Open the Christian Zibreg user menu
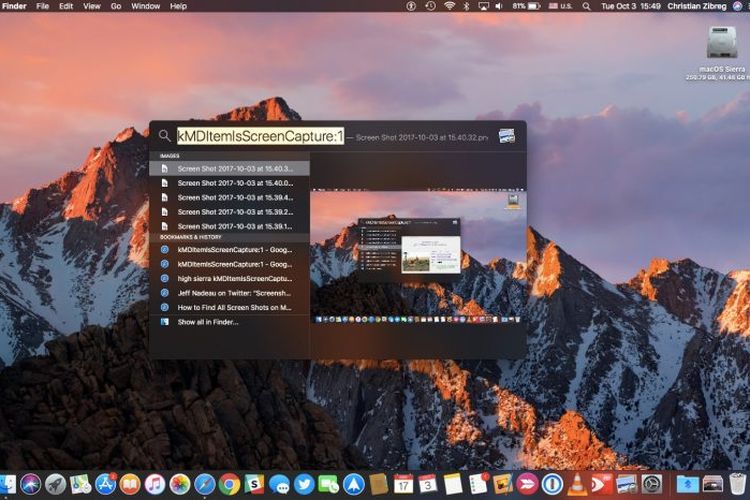 [x=696, y=6]
